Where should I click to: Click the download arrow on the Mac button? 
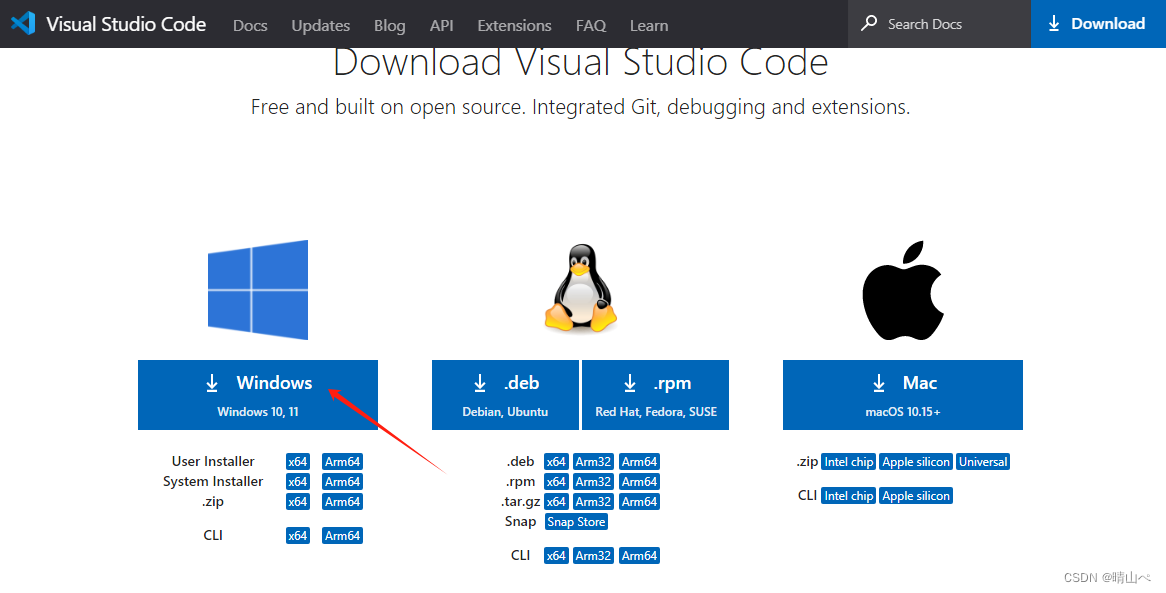(879, 383)
